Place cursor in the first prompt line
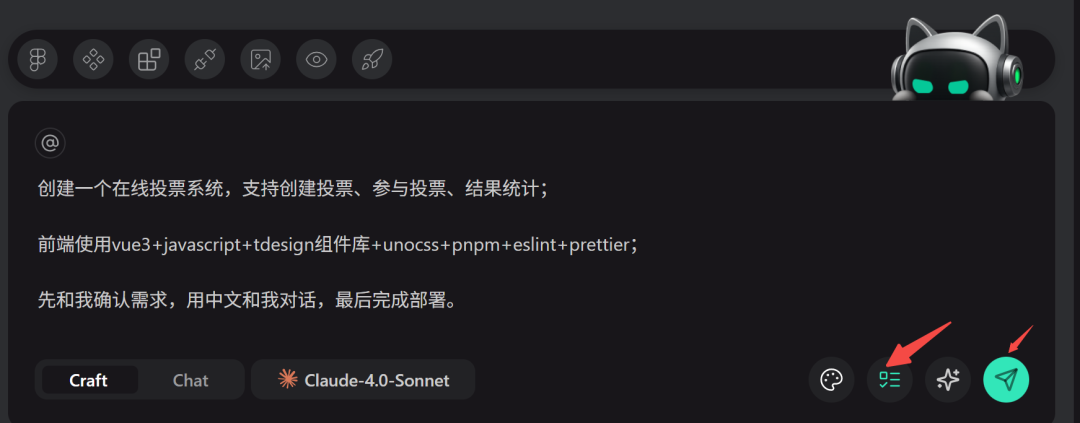 290,189
